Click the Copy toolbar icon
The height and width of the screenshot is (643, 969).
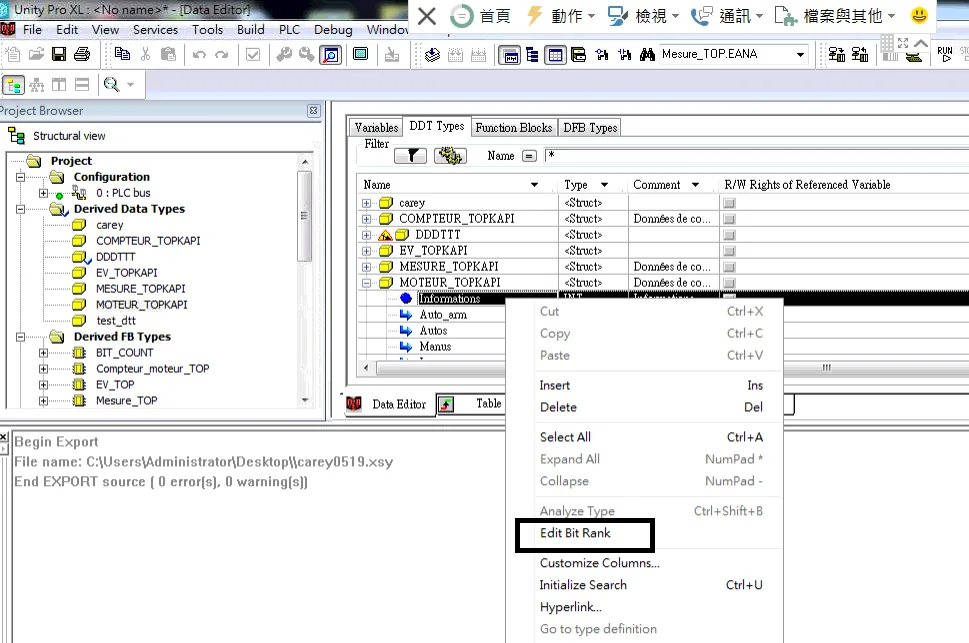click(x=122, y=54)
